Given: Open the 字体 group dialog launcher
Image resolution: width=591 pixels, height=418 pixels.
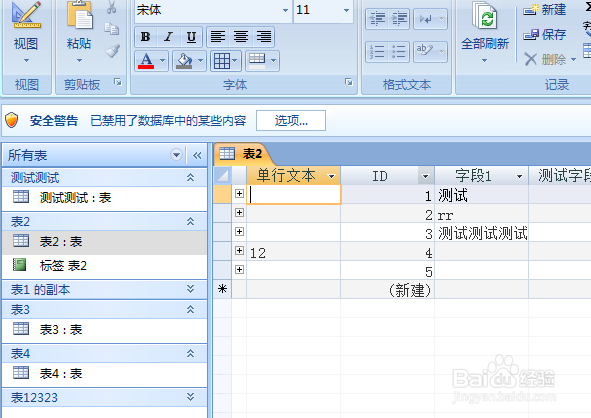Looking at the screenshot, I should point(349,82).
